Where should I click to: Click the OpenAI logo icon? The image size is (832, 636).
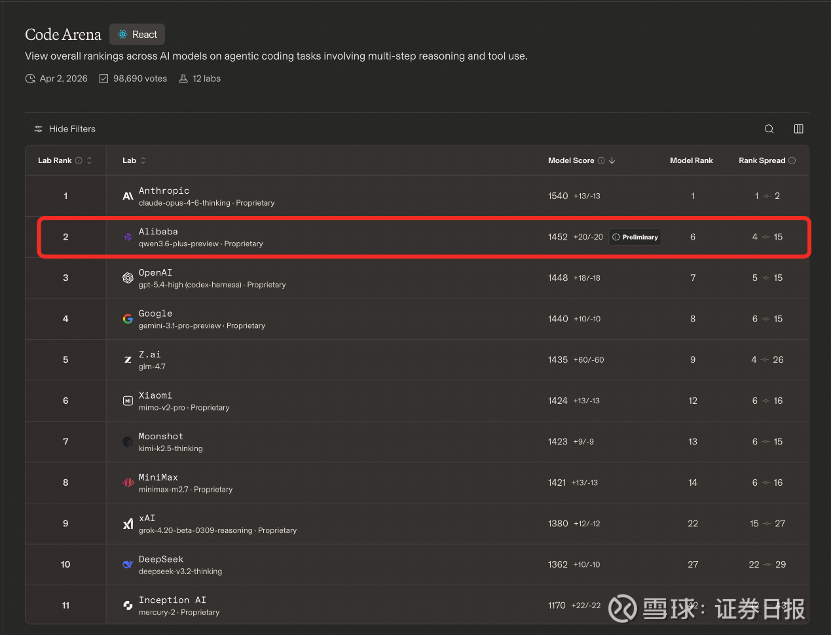coord(128,278)
